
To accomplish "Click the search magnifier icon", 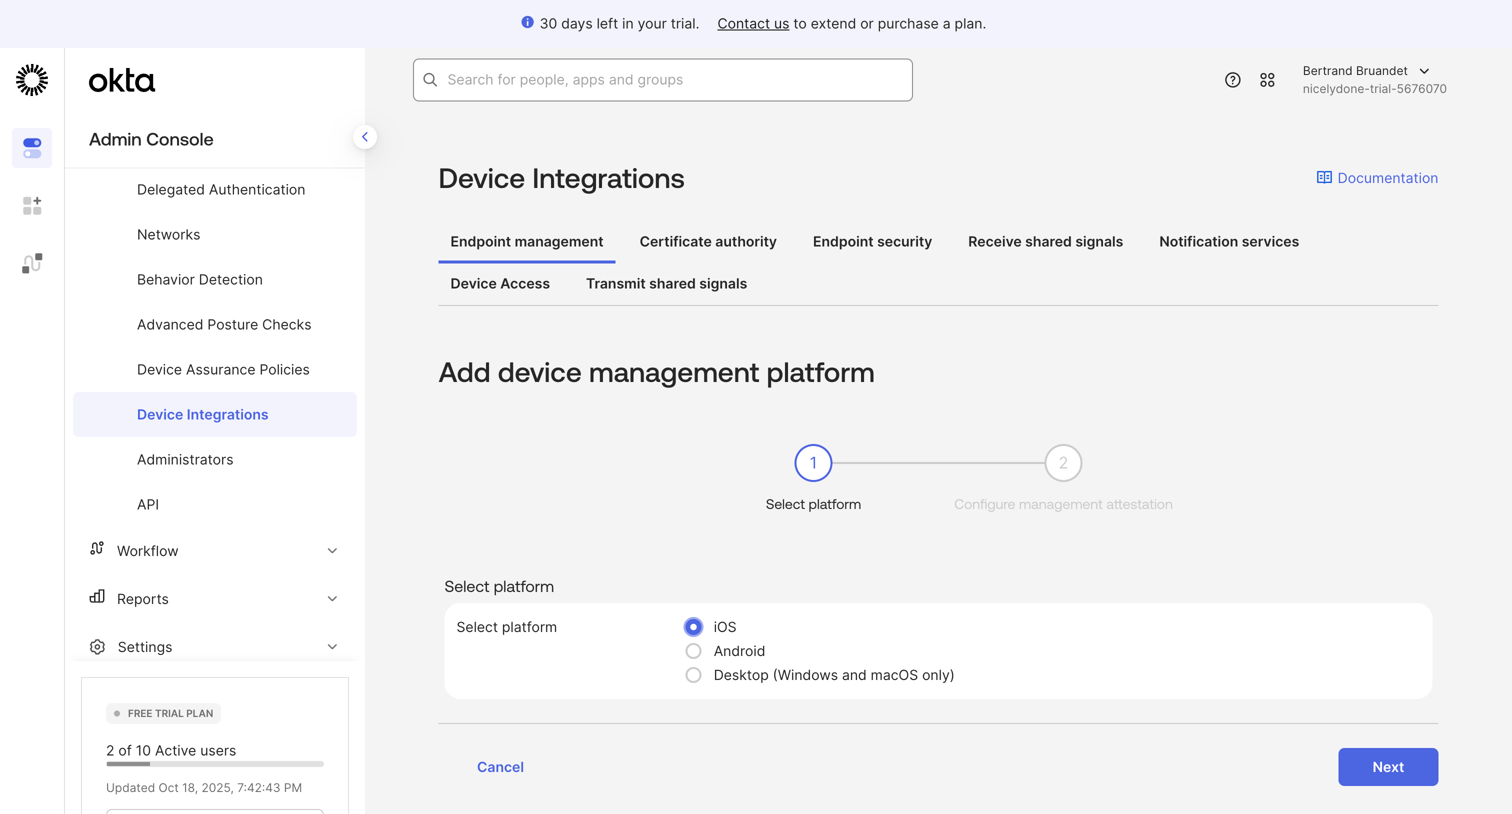I will tap(430, 80).
